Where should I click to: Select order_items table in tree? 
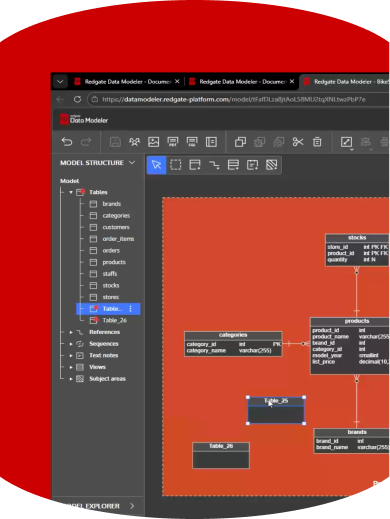[118, 239]
